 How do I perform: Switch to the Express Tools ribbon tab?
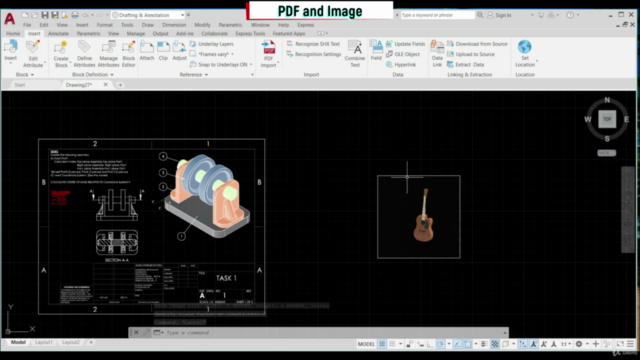click(x=250, y=33)
